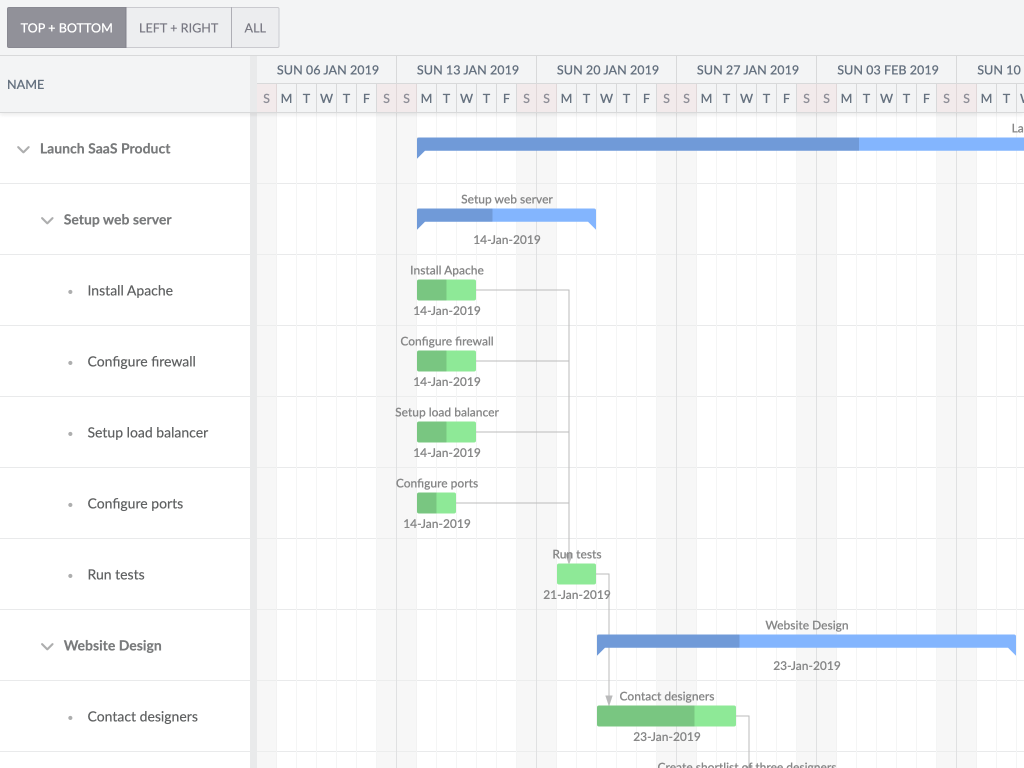
Task: Click 14-Jan-2019 date under Install Apache bar
Action: (447, 311)
